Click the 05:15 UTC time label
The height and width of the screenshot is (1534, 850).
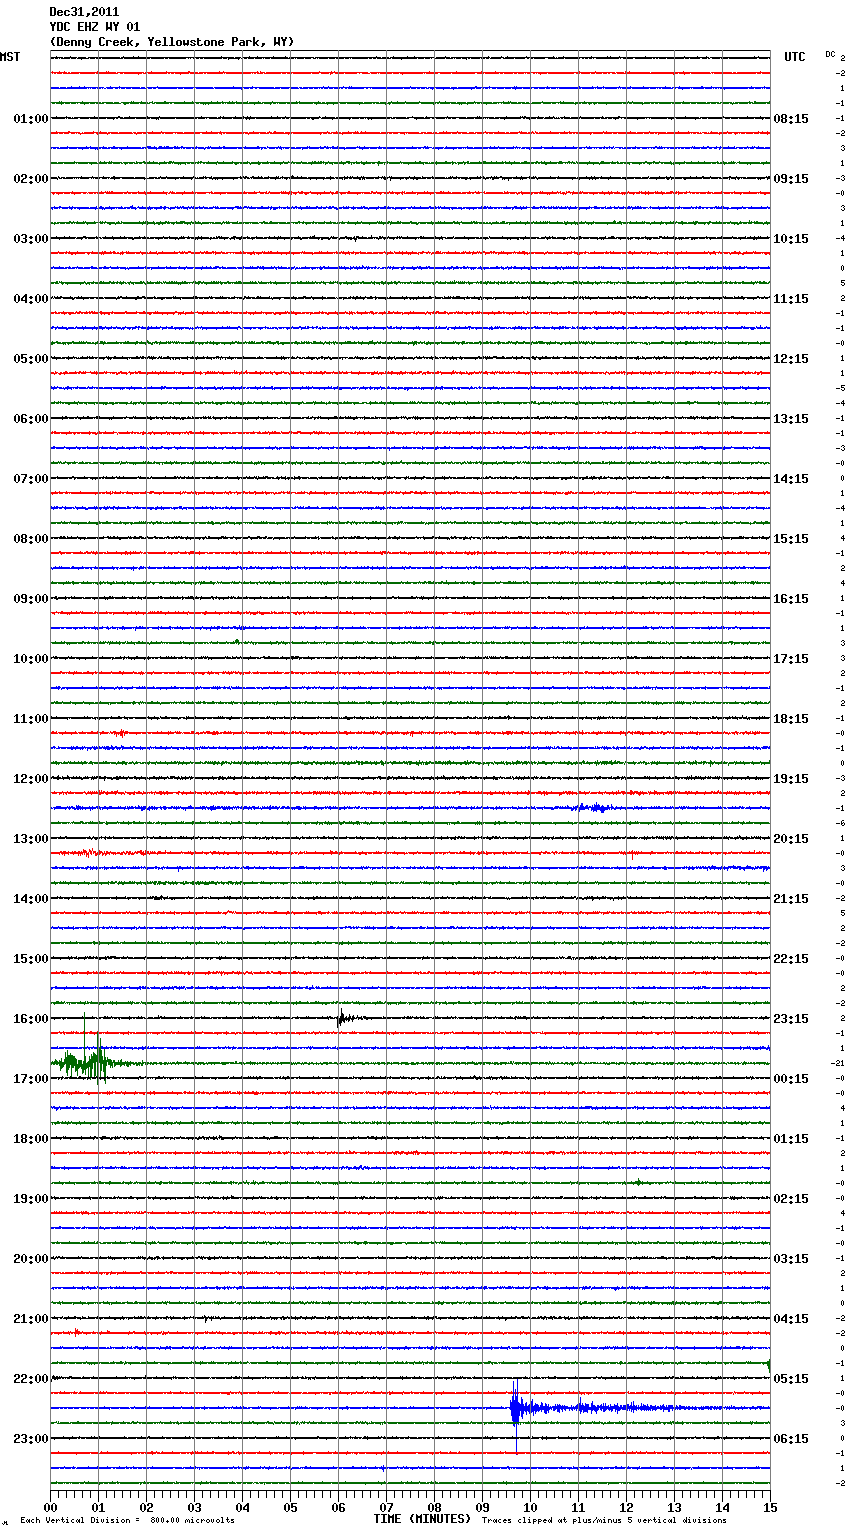(x=791, y=1379)
